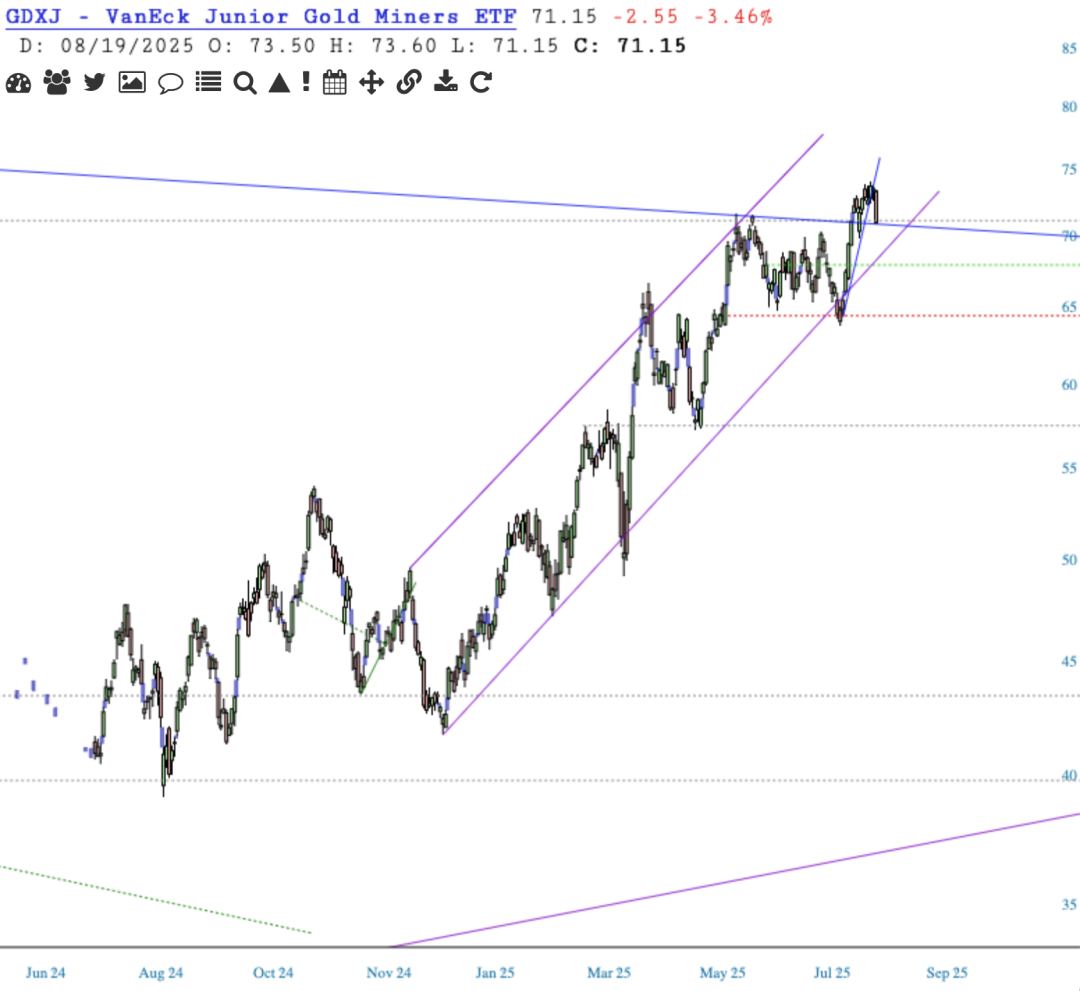Screen dimensions: 1080x991
Task: Click the date D: 08/19/2025
Action: [107, 46]
